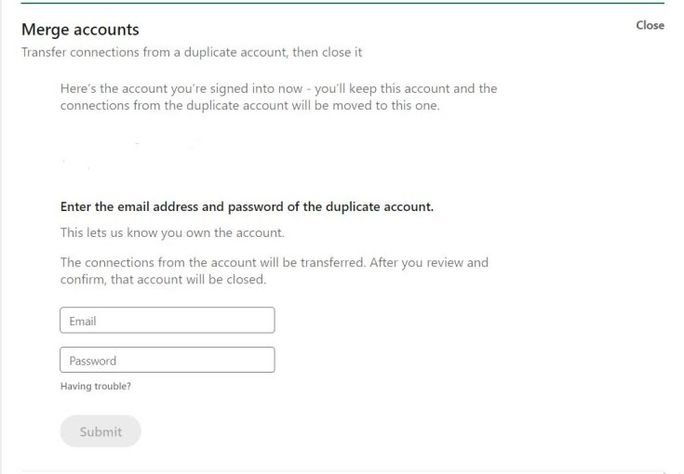Click the bold "Enter the email address and password" instruction
The width and height of the screenshot is (684, 474).
tap(246, 207)
